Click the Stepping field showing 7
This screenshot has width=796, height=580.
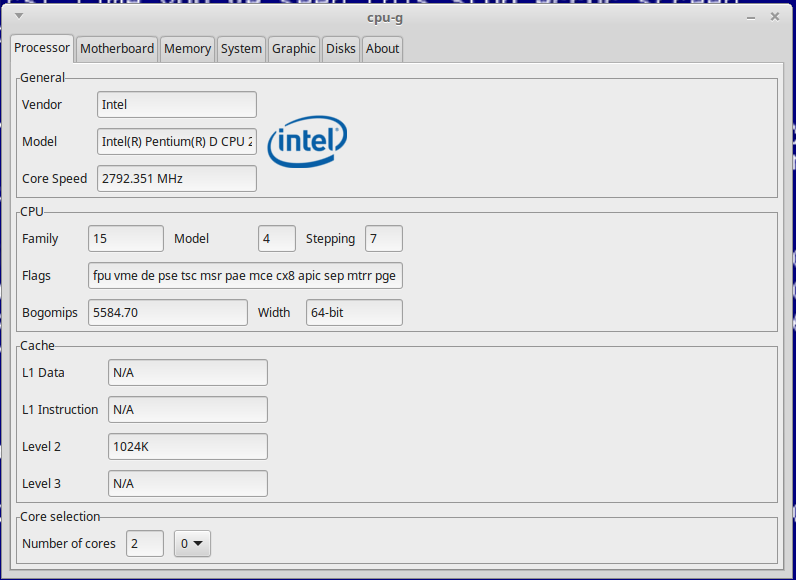click(x=384, y=238)
